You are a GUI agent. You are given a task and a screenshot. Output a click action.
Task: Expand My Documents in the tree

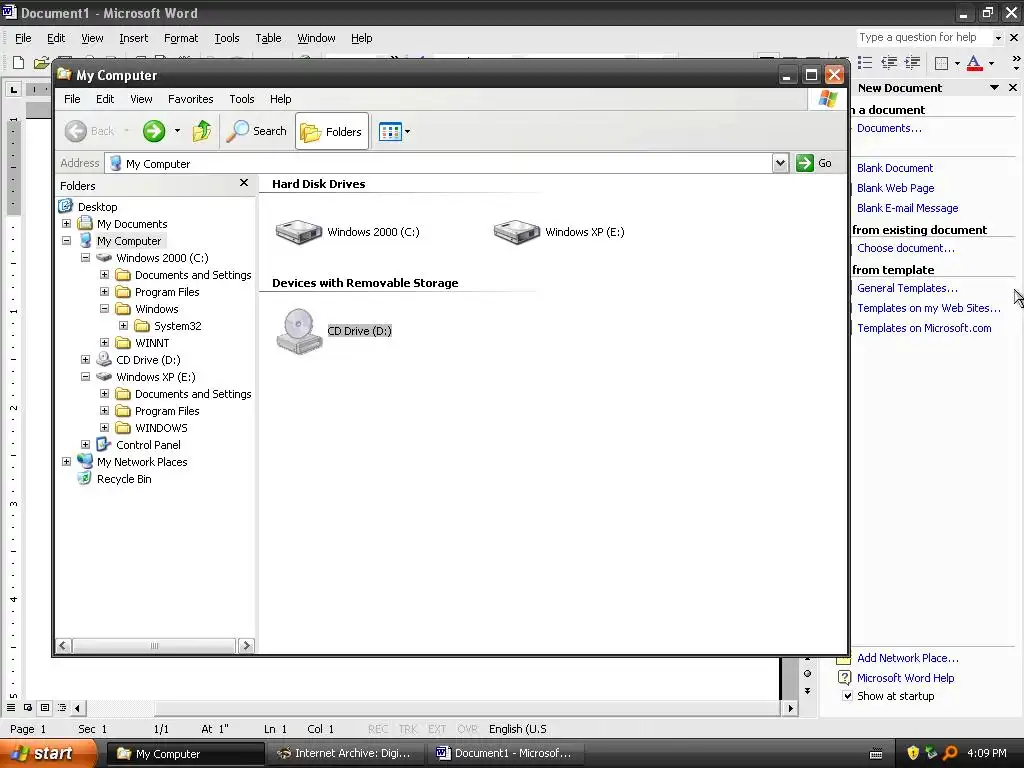pos(67,223)
